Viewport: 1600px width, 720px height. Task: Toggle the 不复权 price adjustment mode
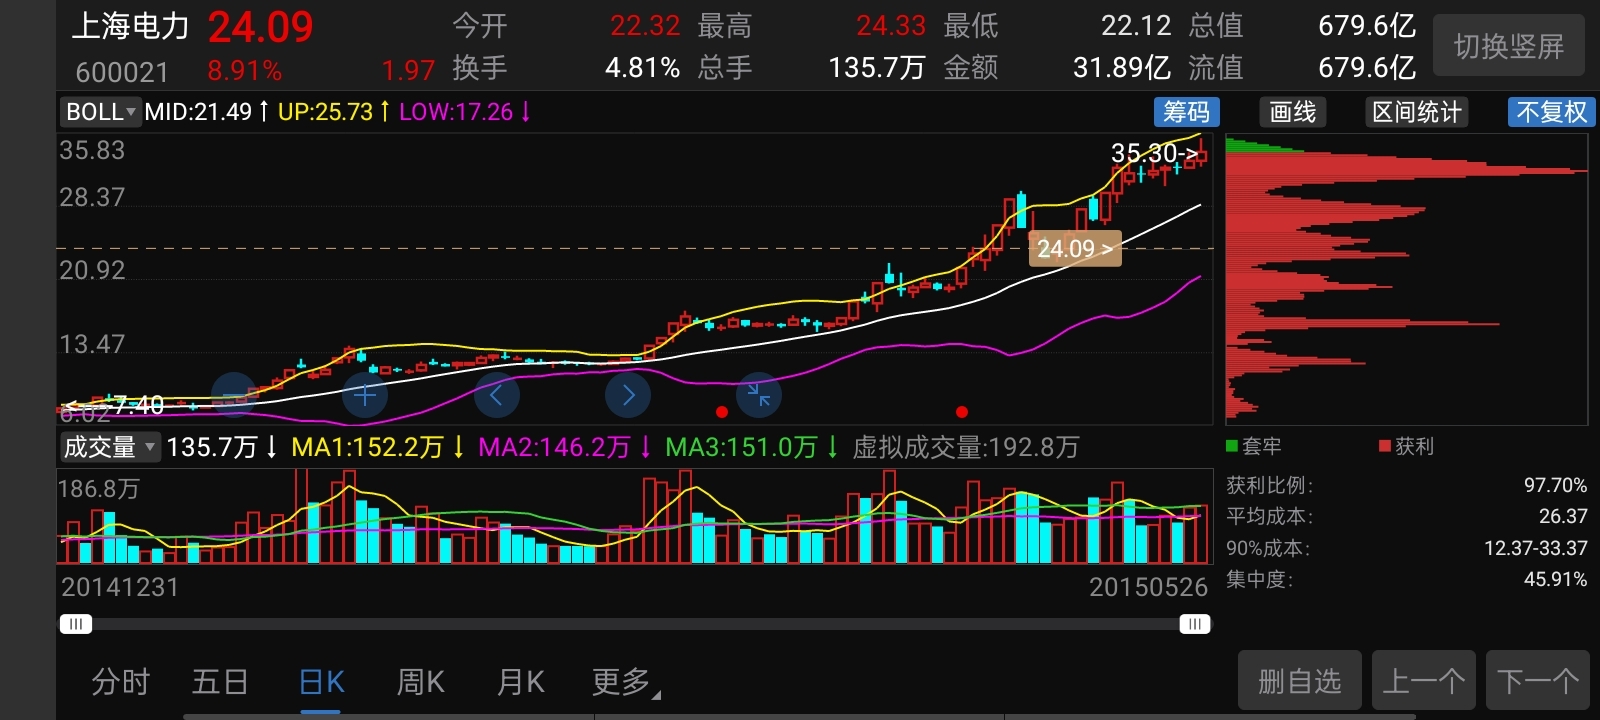click(1551, 112)
